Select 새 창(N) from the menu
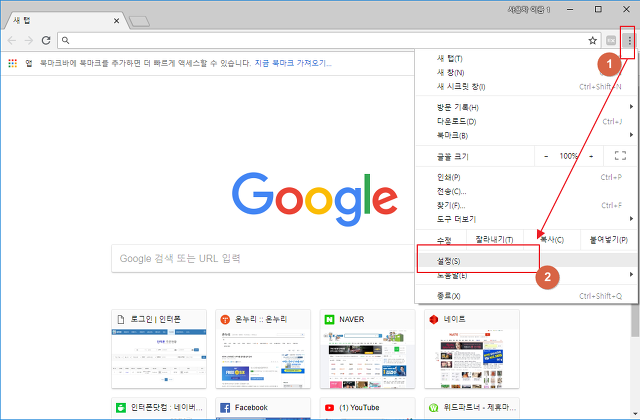The height and width of the screenshot is (420, 640). click(x=527, y=72)
